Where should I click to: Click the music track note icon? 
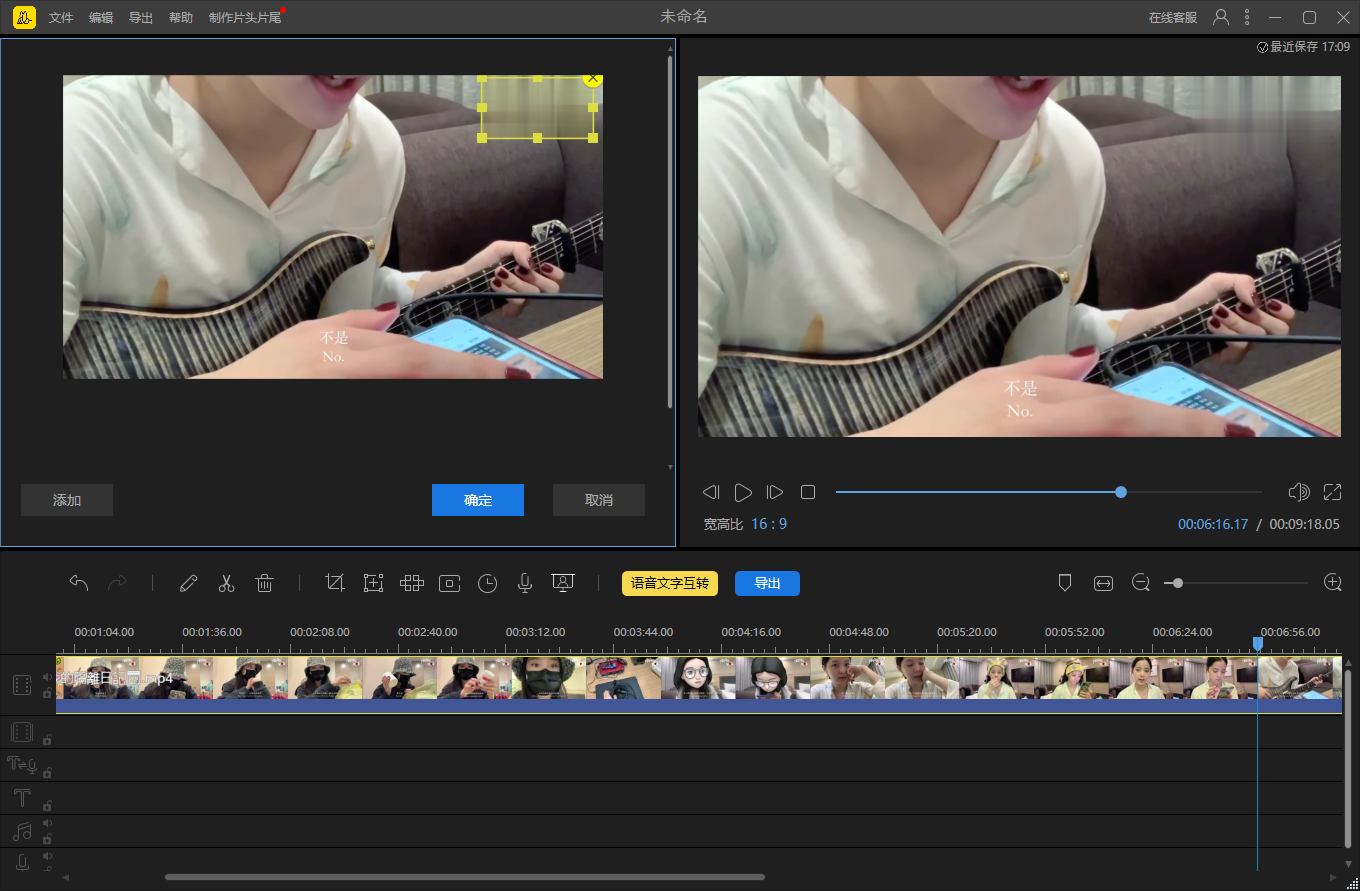click(x=22, y=831)
